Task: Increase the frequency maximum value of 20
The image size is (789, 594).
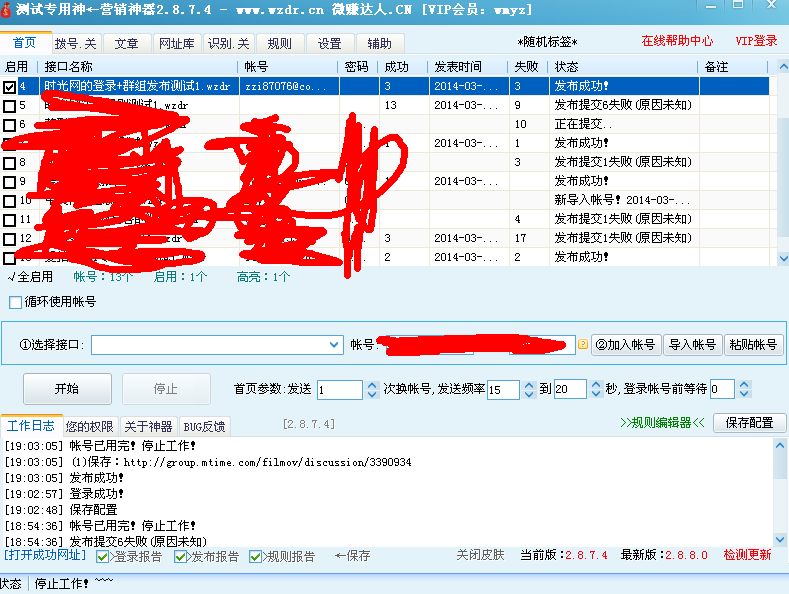Action: coord(596,385)
